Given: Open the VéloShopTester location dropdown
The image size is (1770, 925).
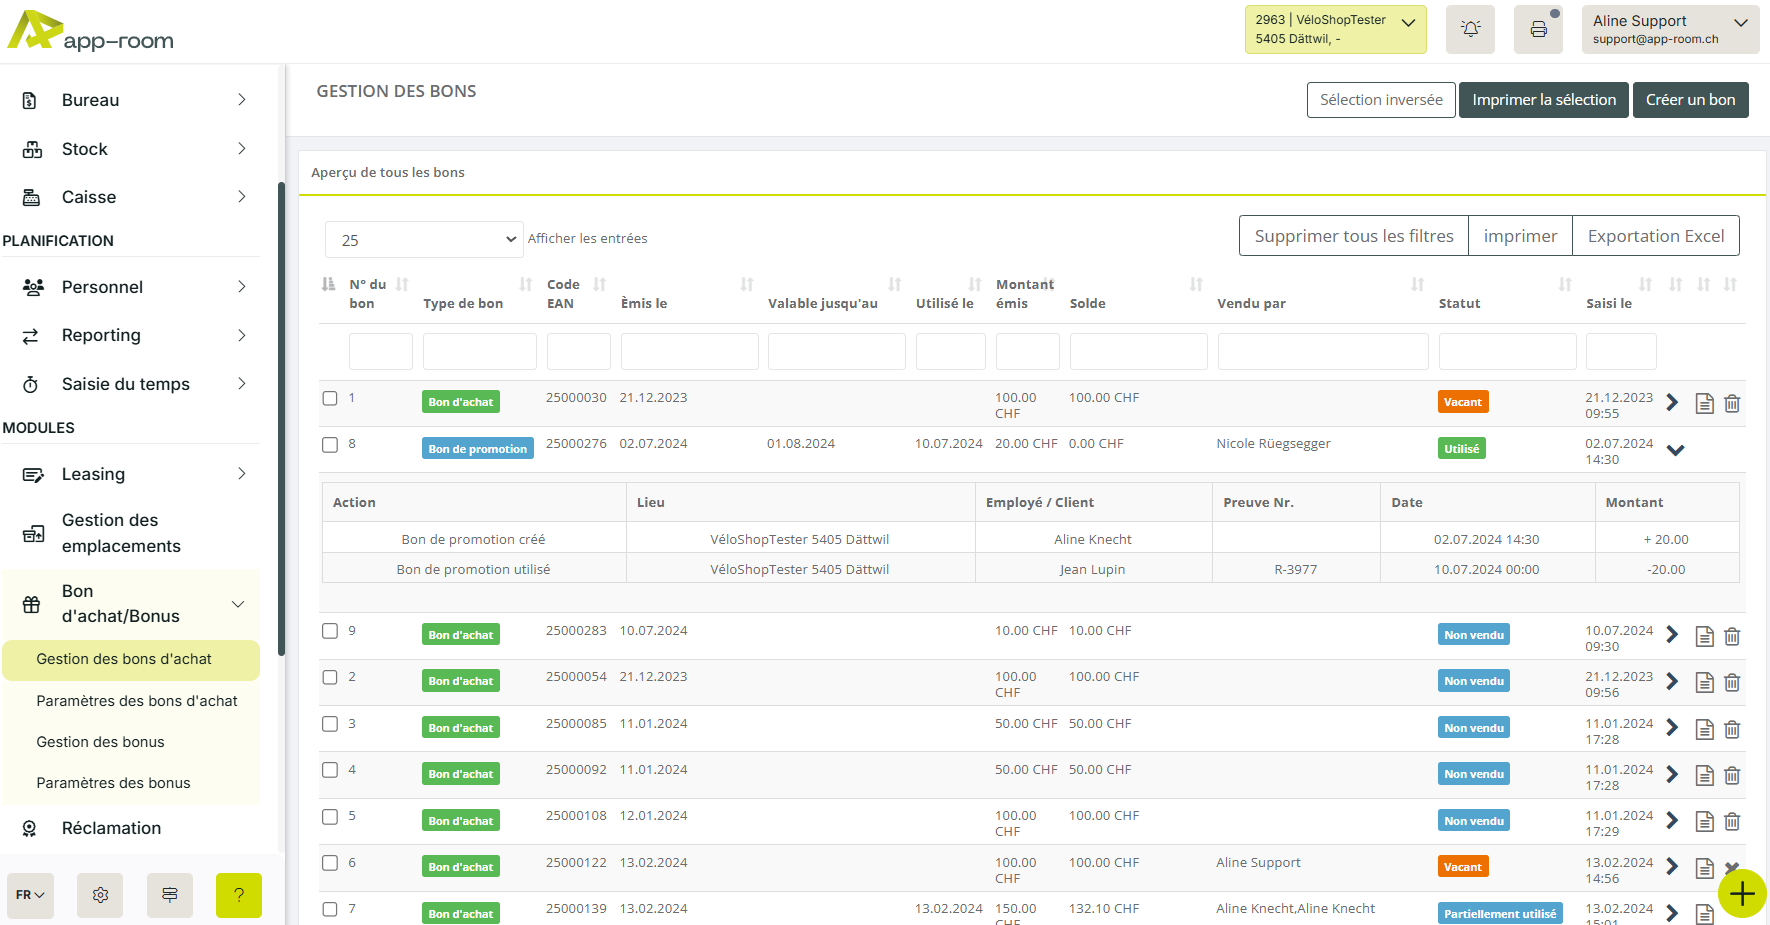Looking at the screenshot, I should 1335,29.
